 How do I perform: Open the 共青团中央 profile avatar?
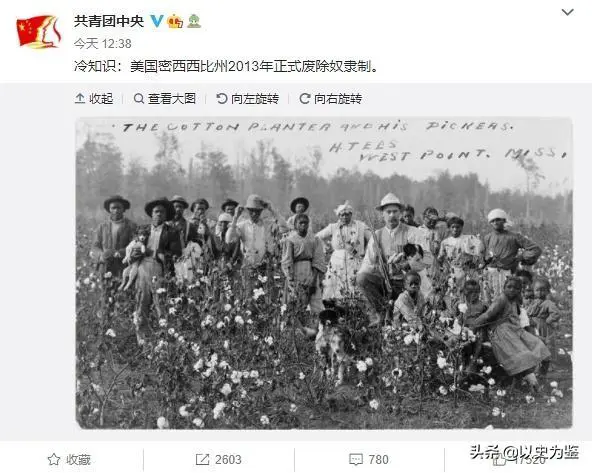tap(39, 31)
